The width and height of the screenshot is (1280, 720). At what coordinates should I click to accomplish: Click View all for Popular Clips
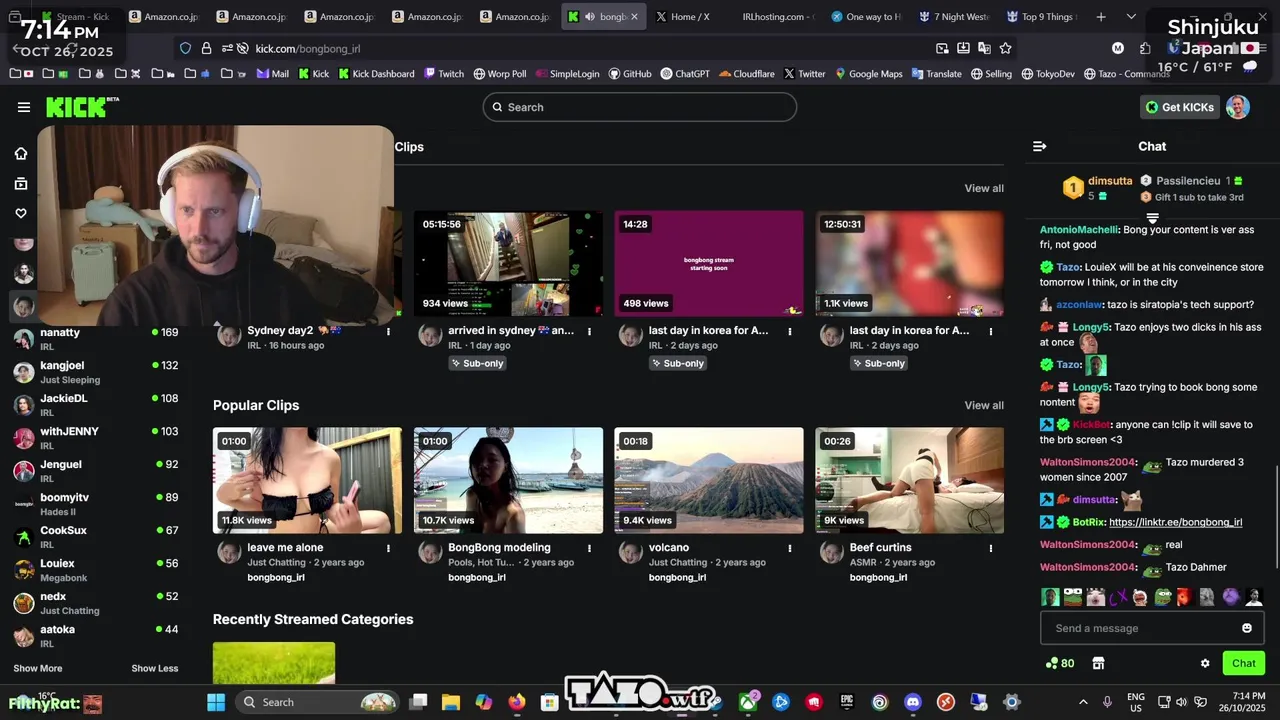click(984, 406)
